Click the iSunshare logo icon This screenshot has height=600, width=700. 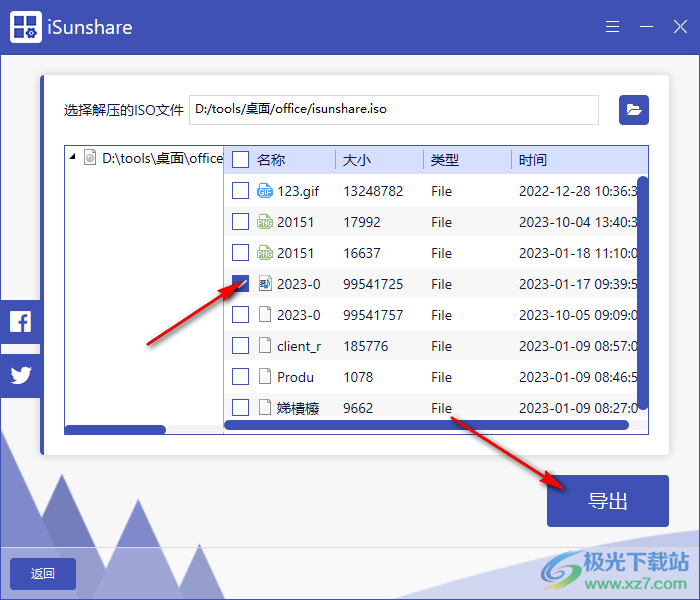click(26, 27)
